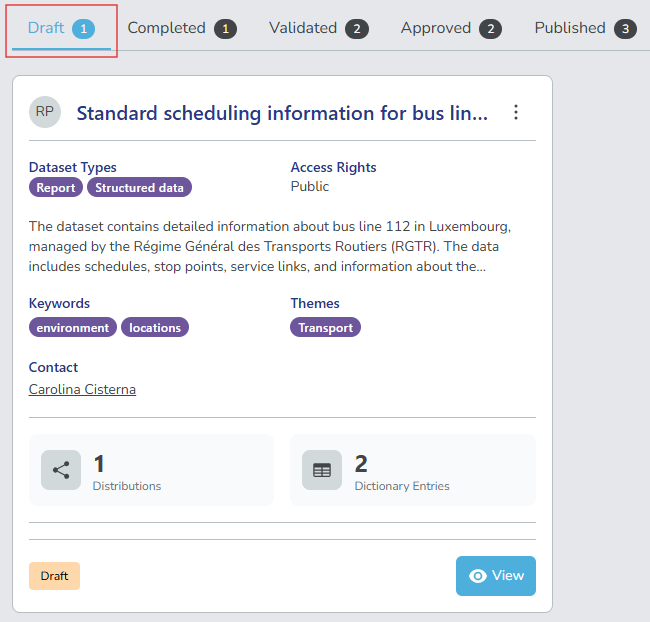Viewport: 650px width, 622px height.
Task: Click the eye icon in View button
Action: point(478,576)
